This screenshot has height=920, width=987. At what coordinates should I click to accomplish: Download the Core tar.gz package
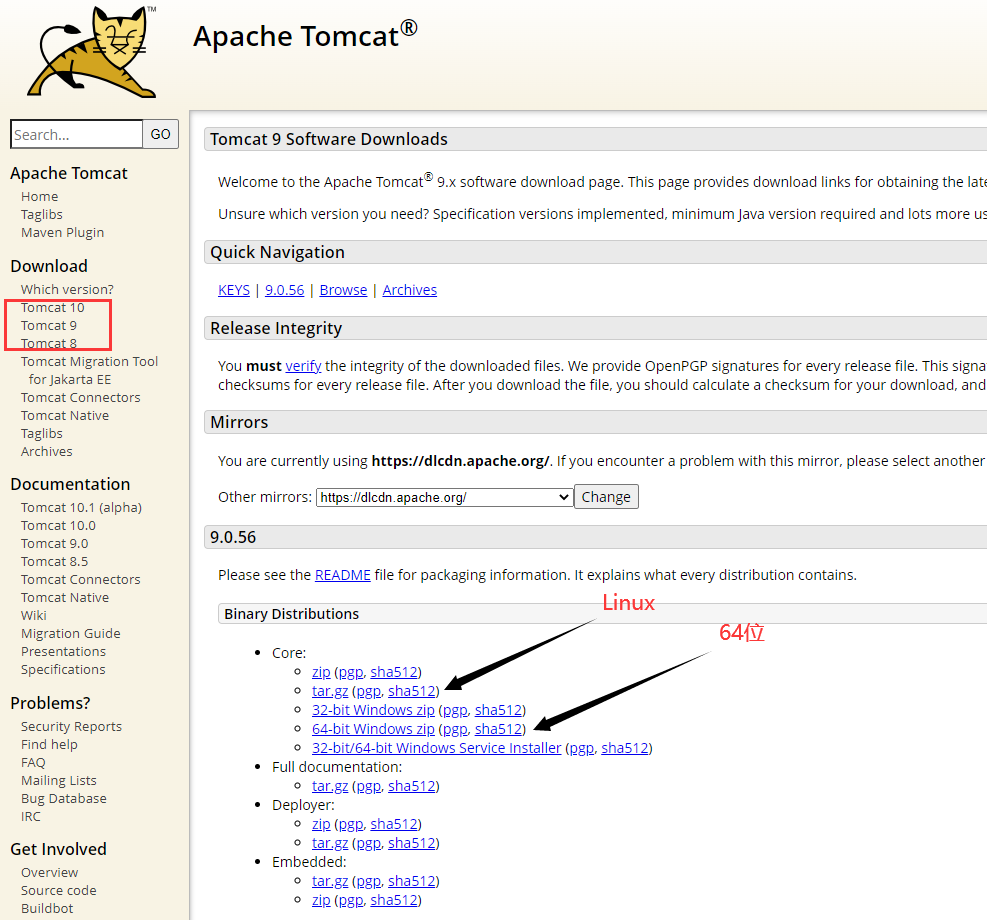[330, 691]
